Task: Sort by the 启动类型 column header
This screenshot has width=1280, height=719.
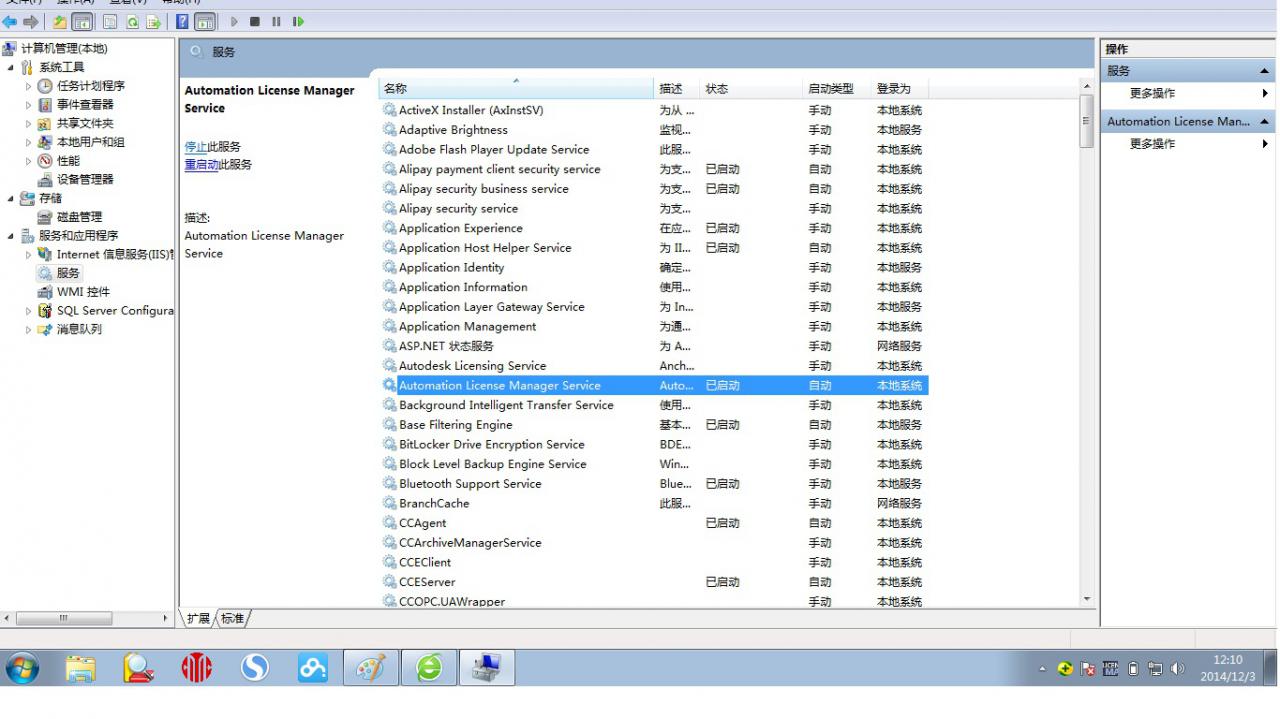Action: click(837, 89)
